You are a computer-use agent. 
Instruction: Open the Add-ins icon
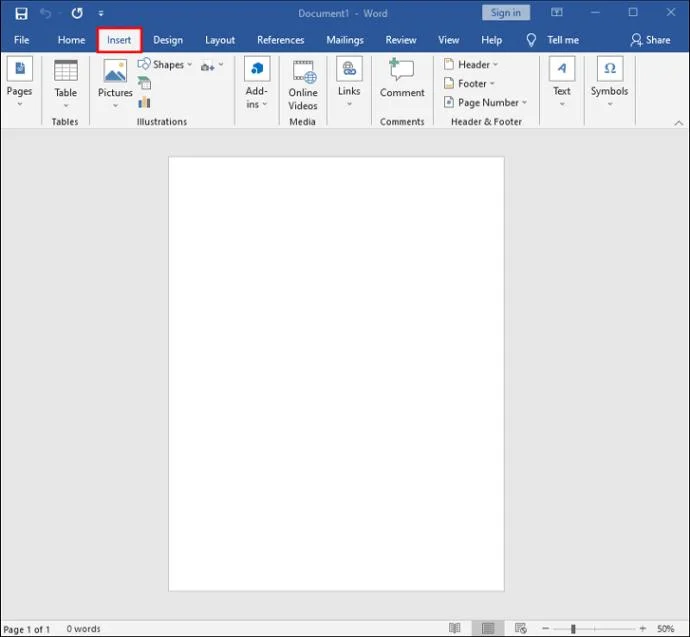tap(257, 69)
